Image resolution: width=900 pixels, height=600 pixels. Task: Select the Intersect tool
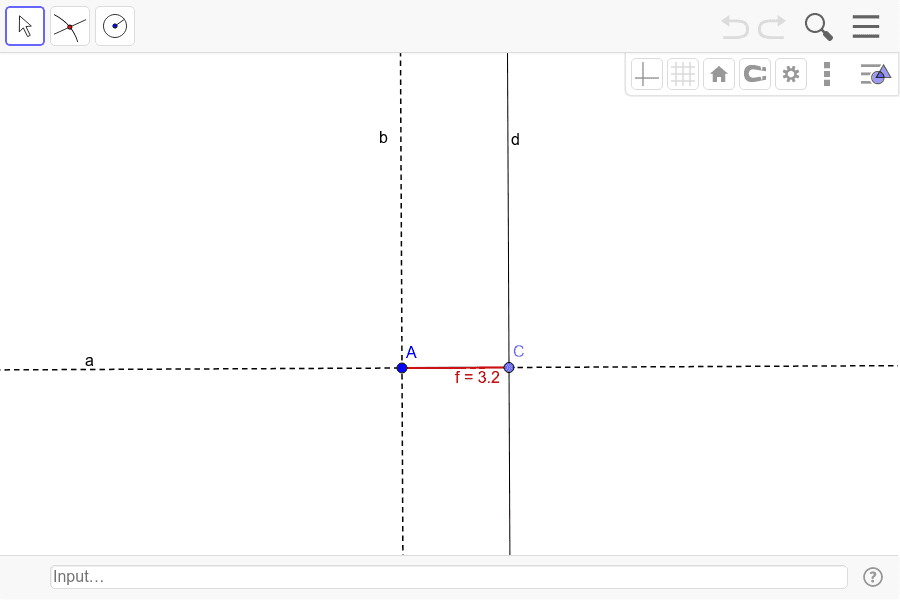pyautogui.click(x=70, y=26)
